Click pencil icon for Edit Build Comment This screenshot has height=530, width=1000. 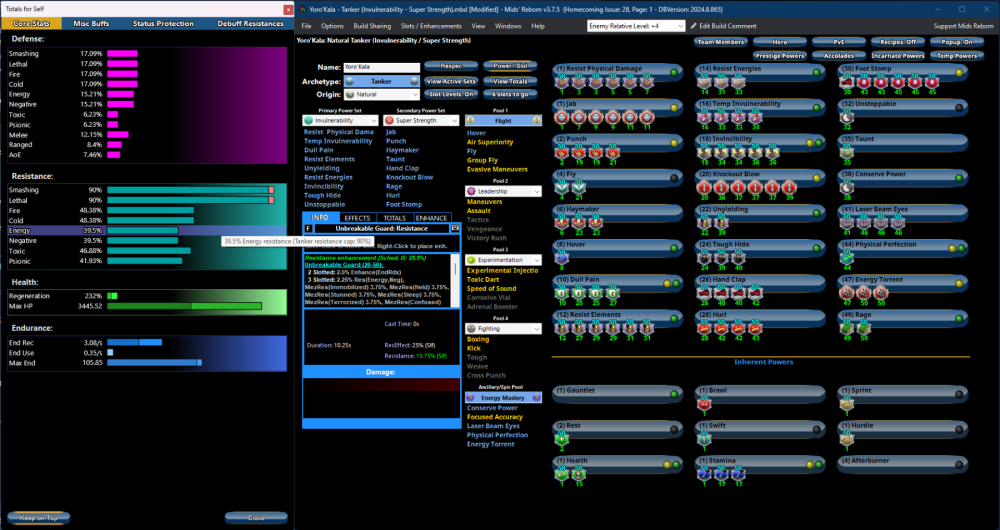[x=694, y=25]
